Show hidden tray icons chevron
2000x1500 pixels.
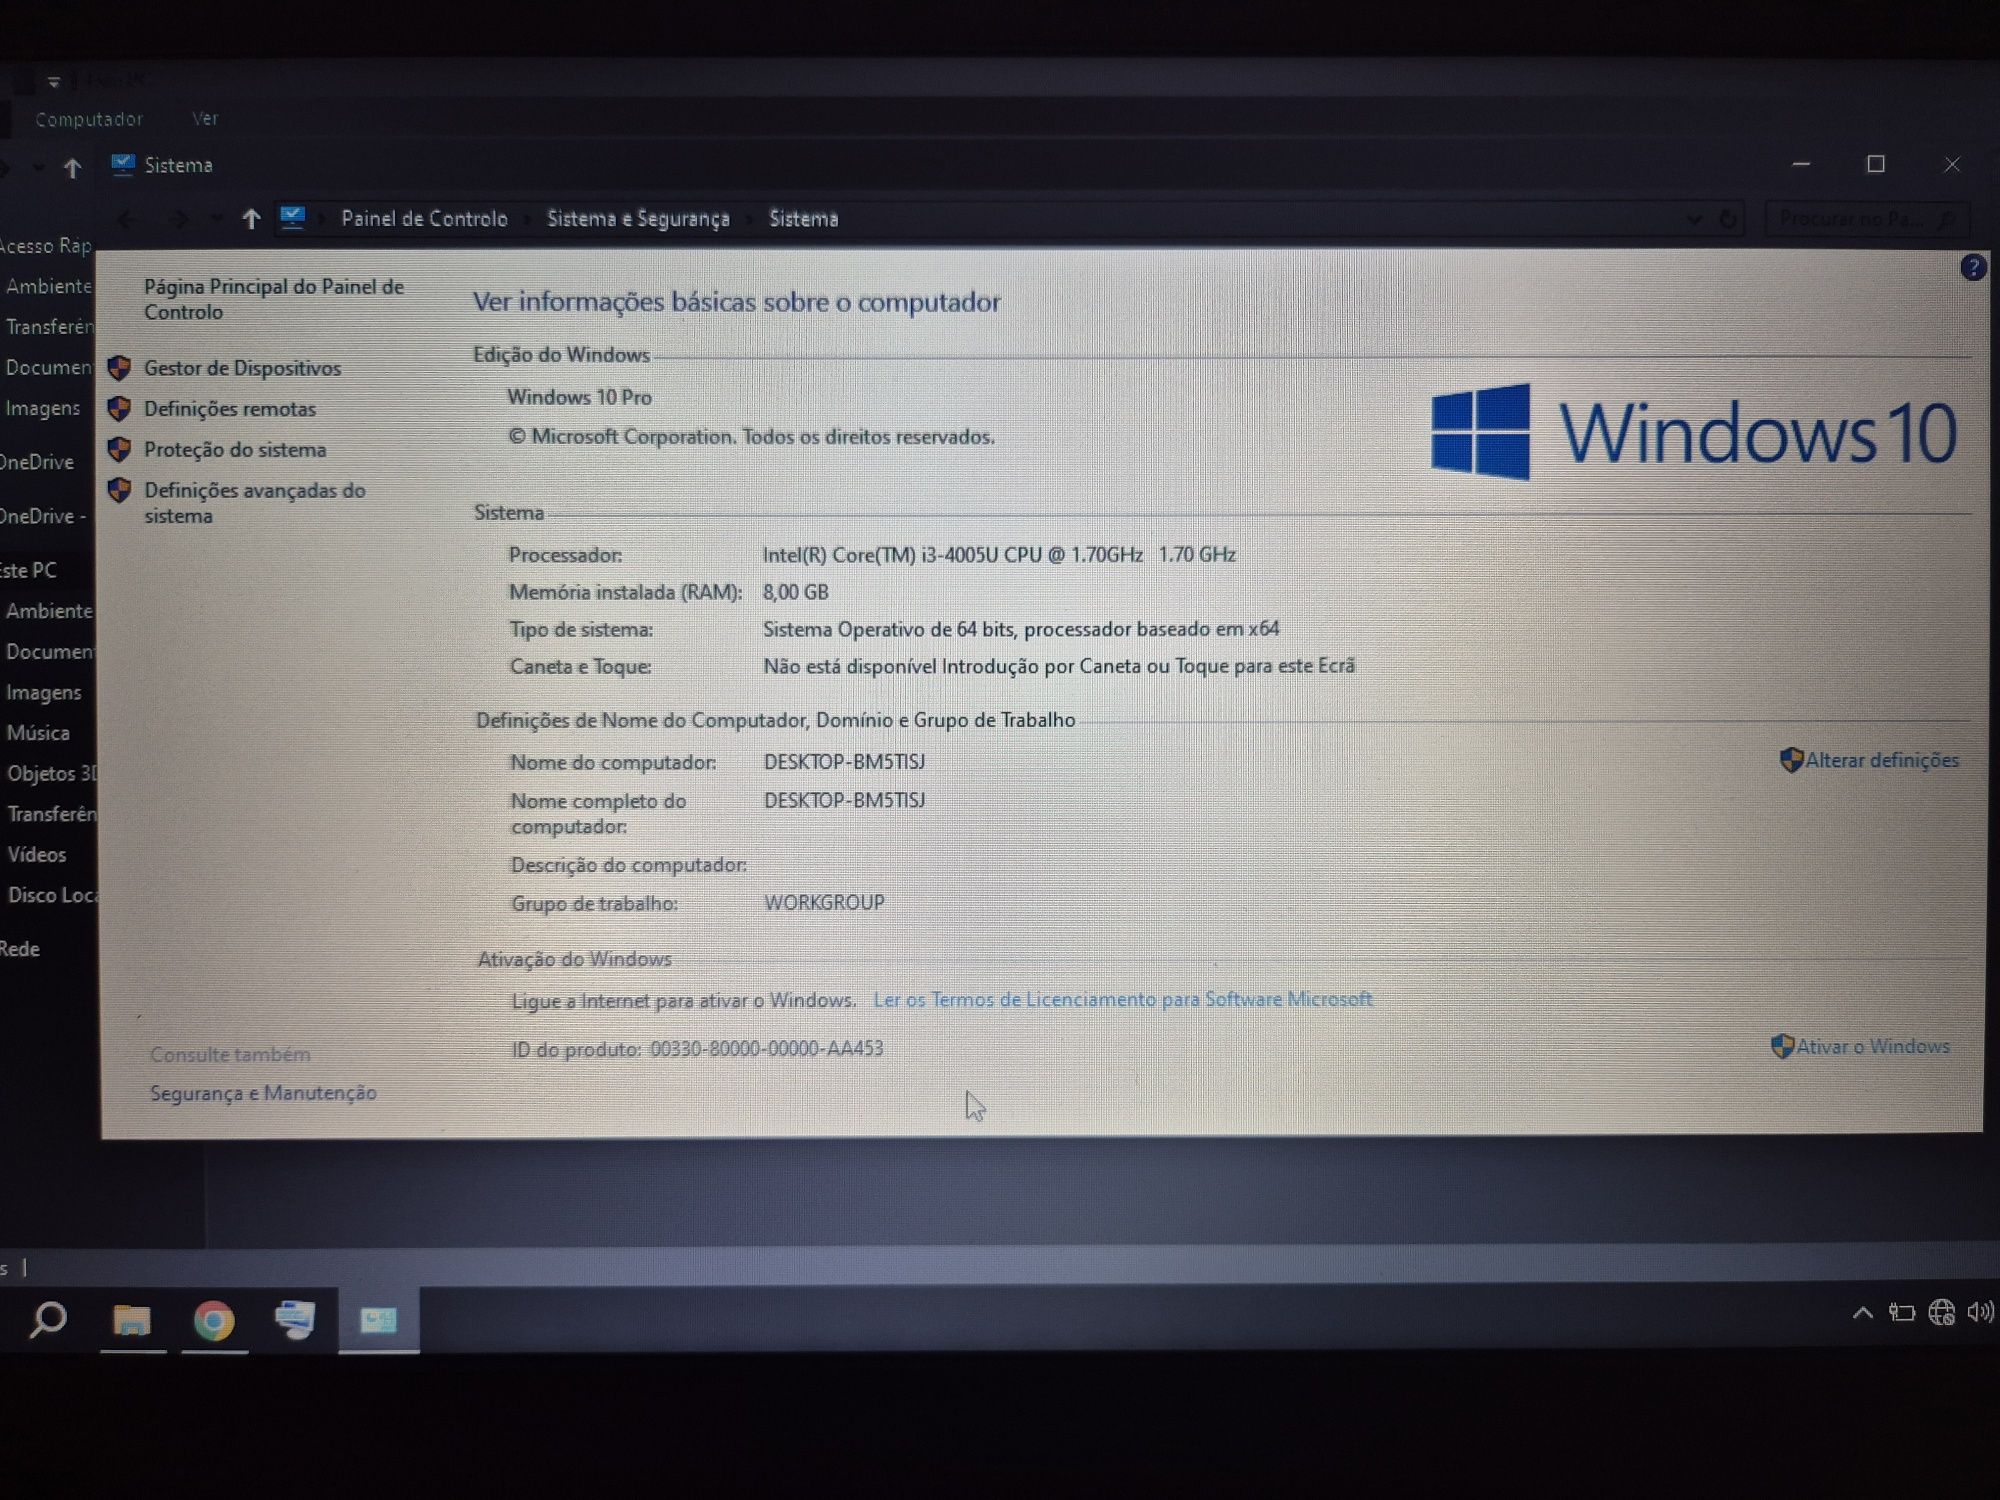[1862, 1313]
